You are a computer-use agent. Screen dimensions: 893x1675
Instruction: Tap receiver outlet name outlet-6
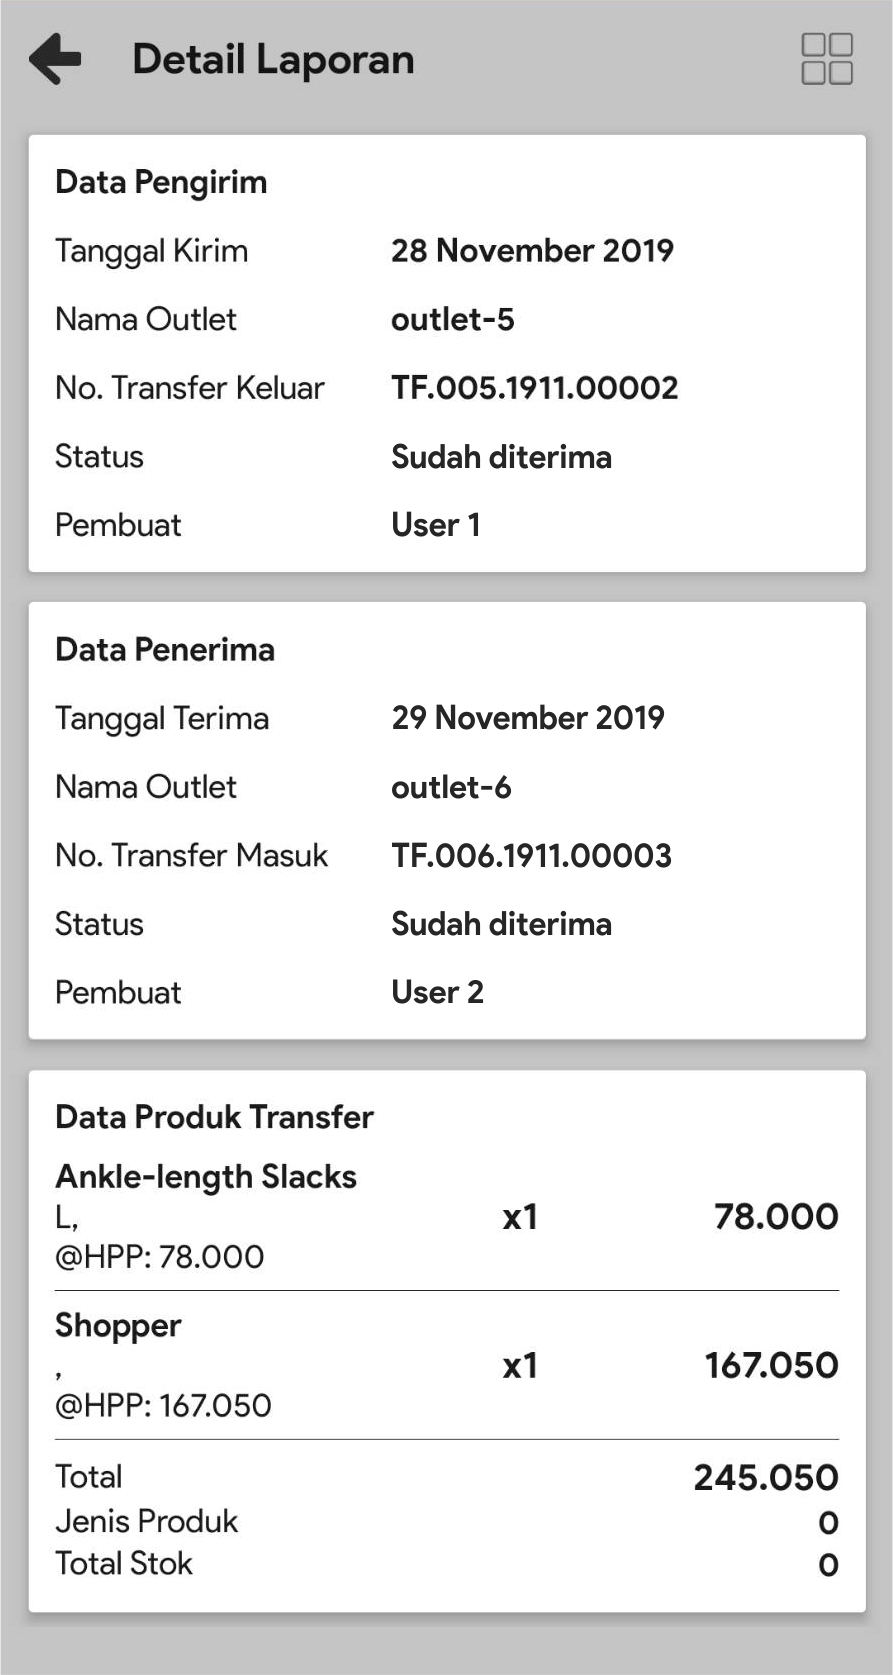pyautogui.click(x=451, y=788)
